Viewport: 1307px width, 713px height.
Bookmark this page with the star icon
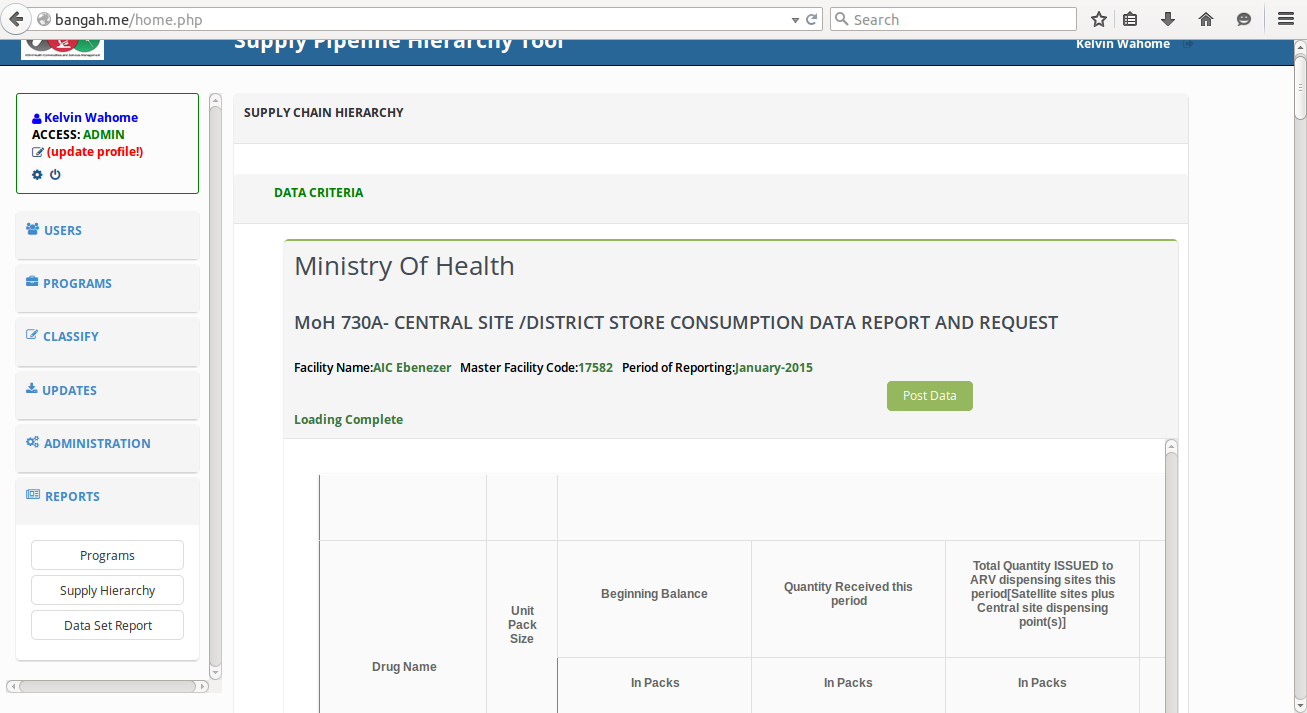pos(1099,19)
